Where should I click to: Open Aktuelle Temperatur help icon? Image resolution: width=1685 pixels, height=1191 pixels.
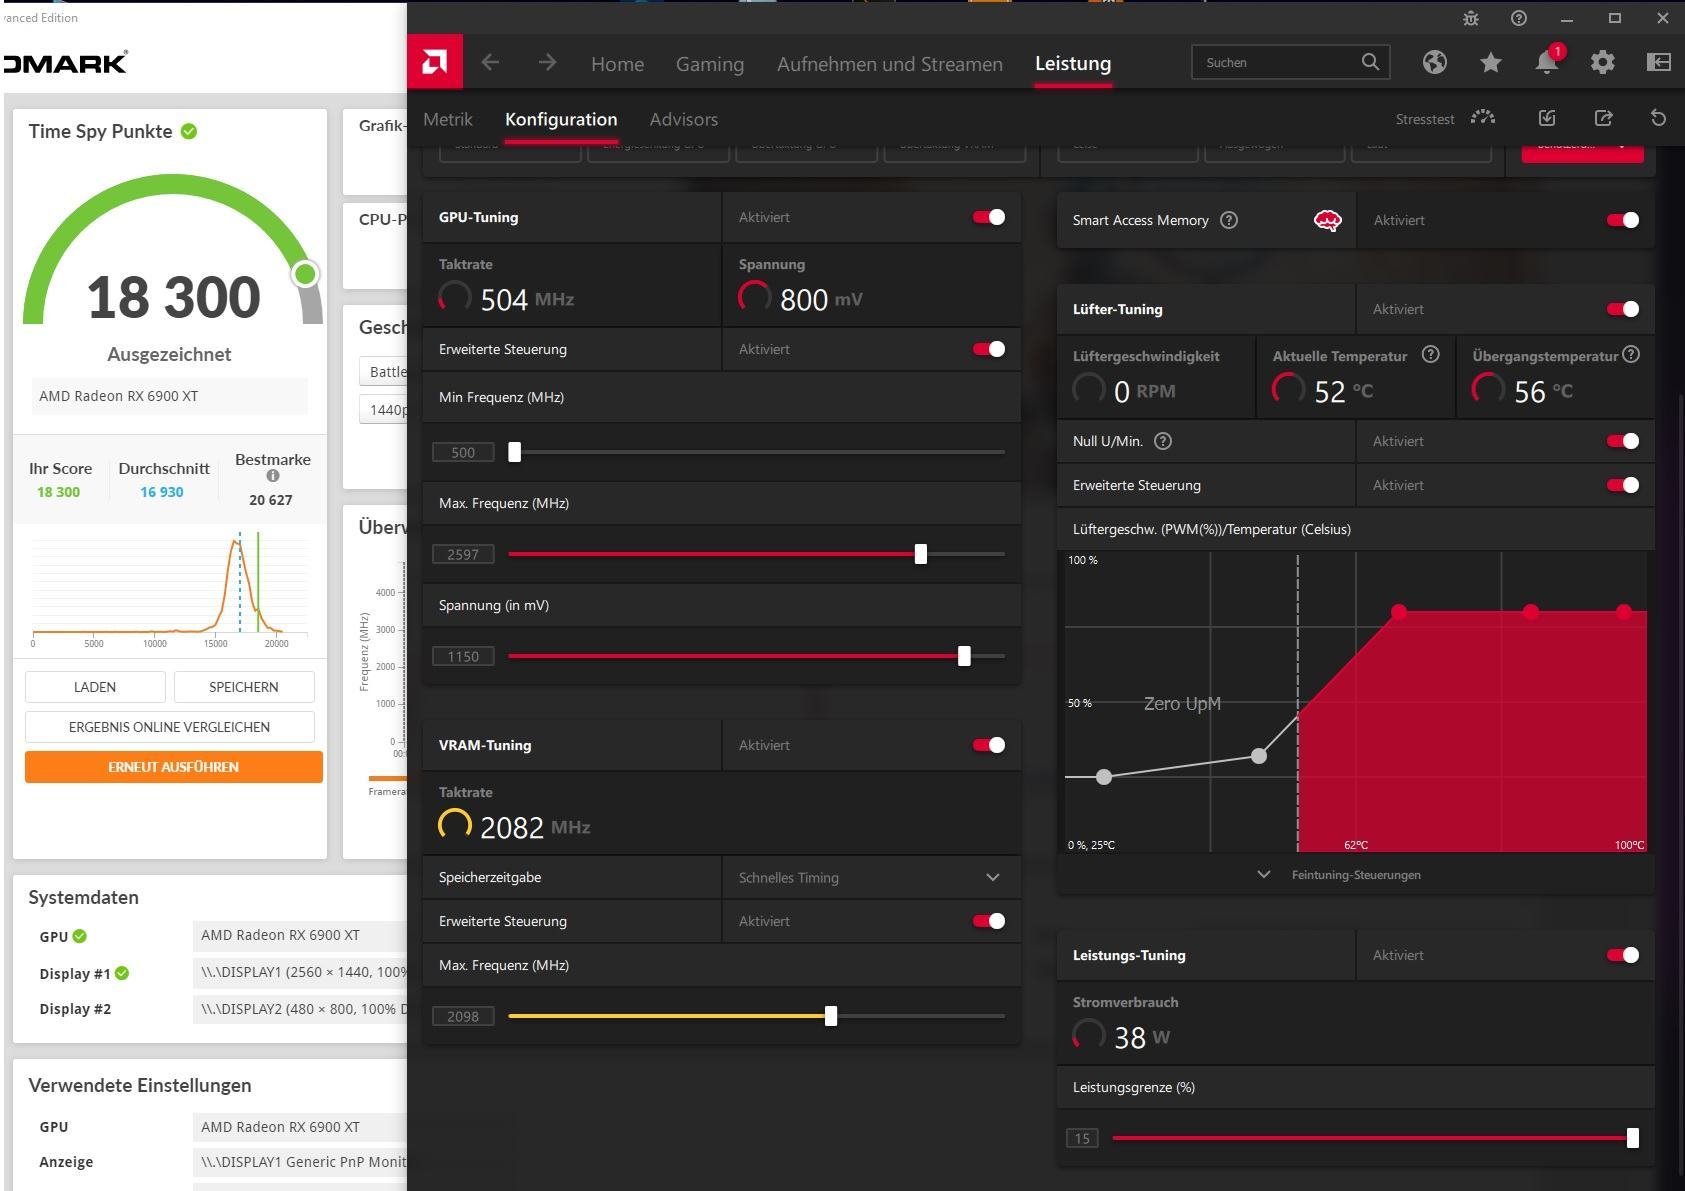click(1431, 354)
